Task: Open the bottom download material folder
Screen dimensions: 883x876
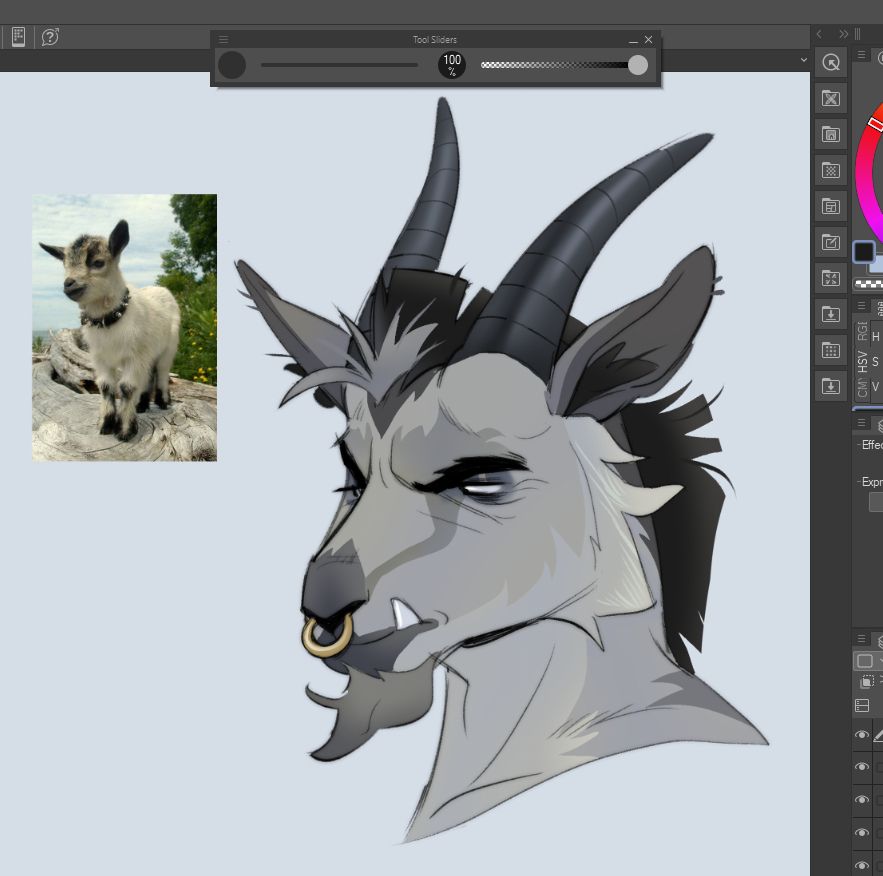Action: point(831,386)
